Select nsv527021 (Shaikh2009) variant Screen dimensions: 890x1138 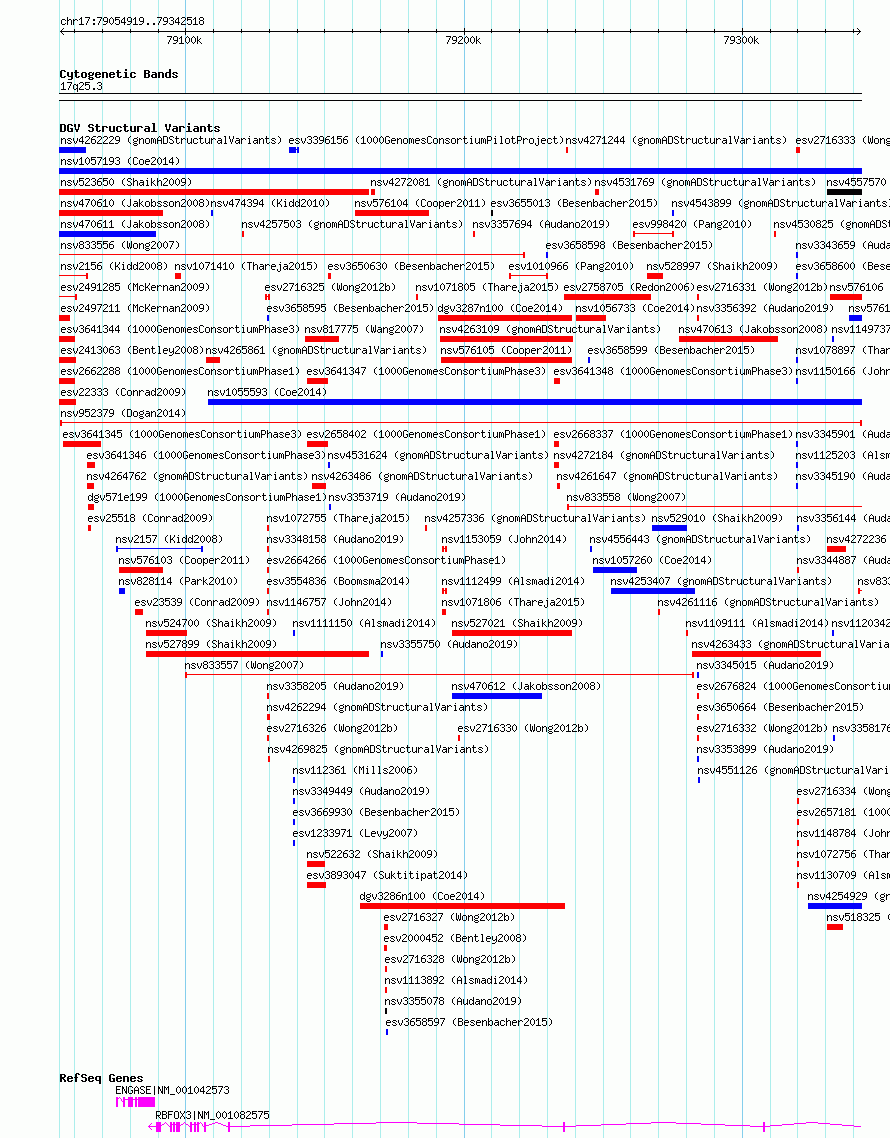pos(517,624)
